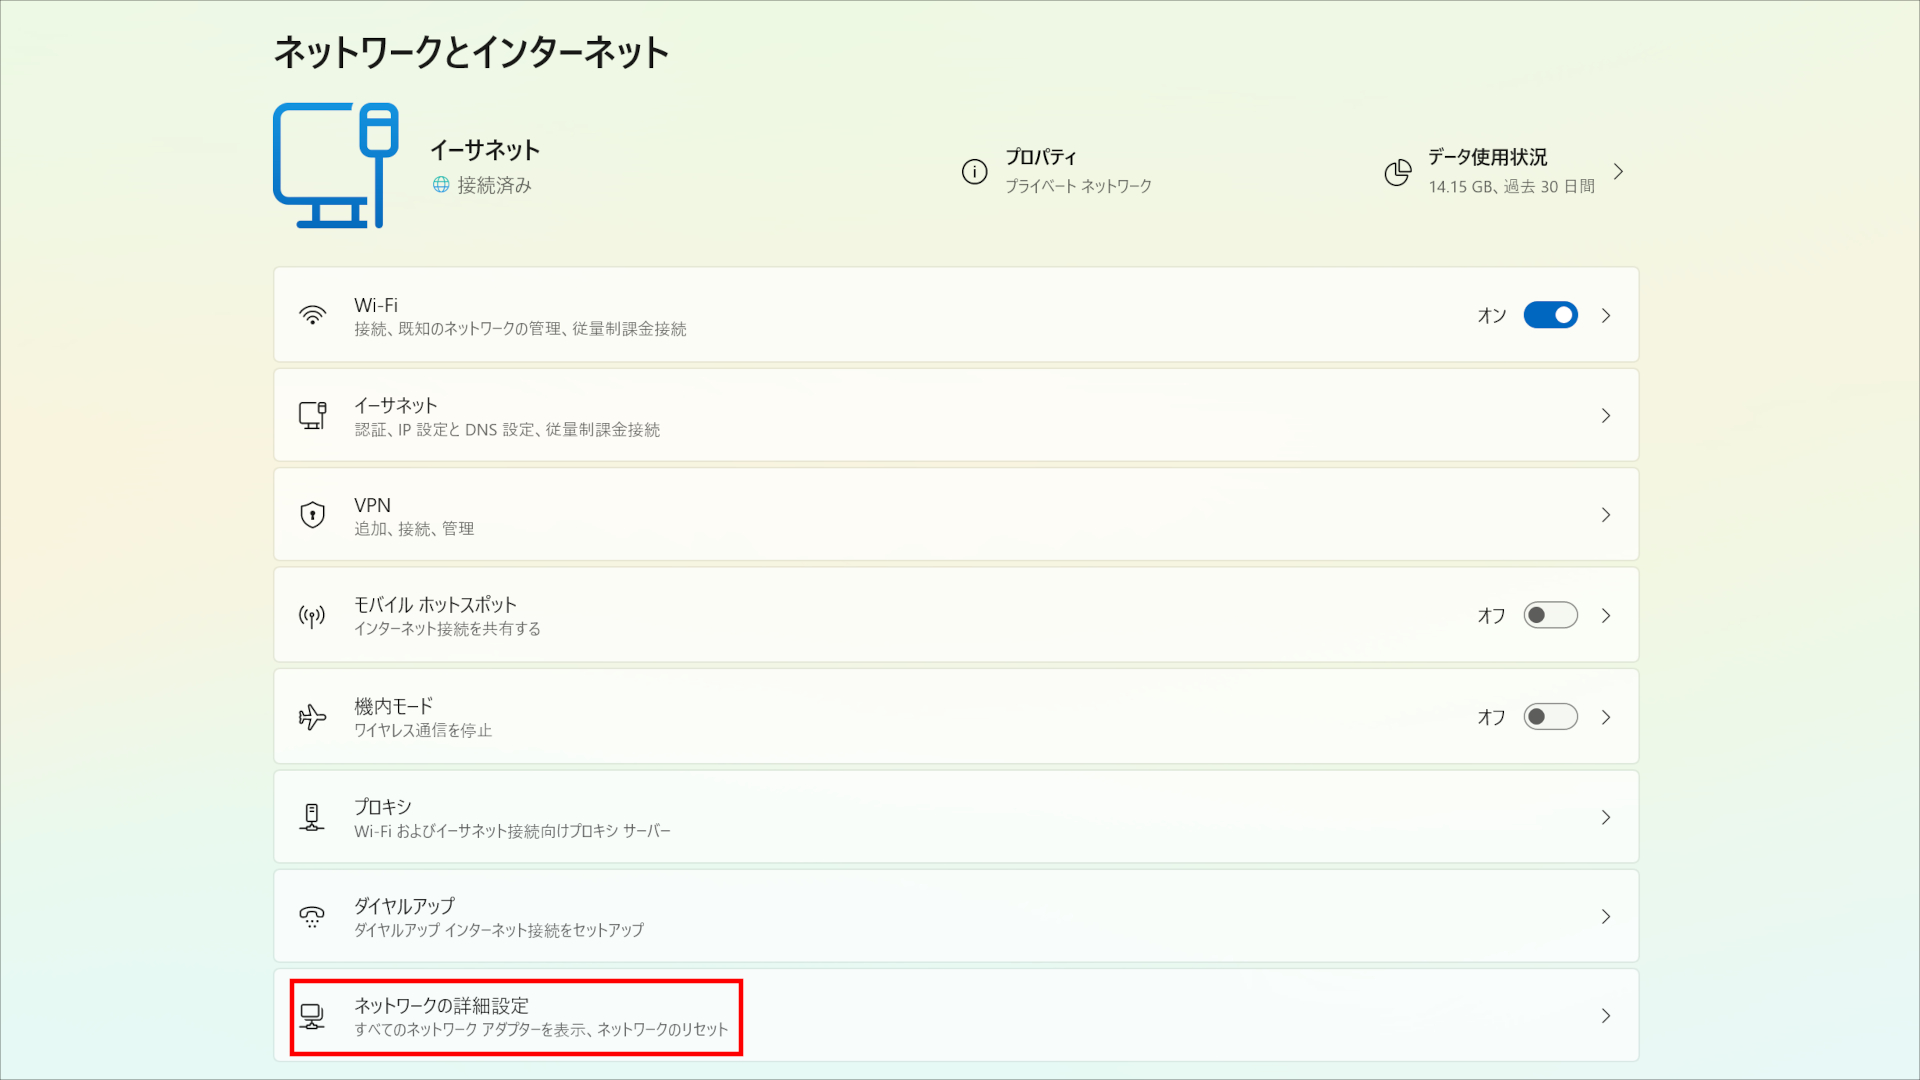Expand the プロキシ settings chevron
The width and height of the screenshot is (1920, 1080).
click(1606, 816)
